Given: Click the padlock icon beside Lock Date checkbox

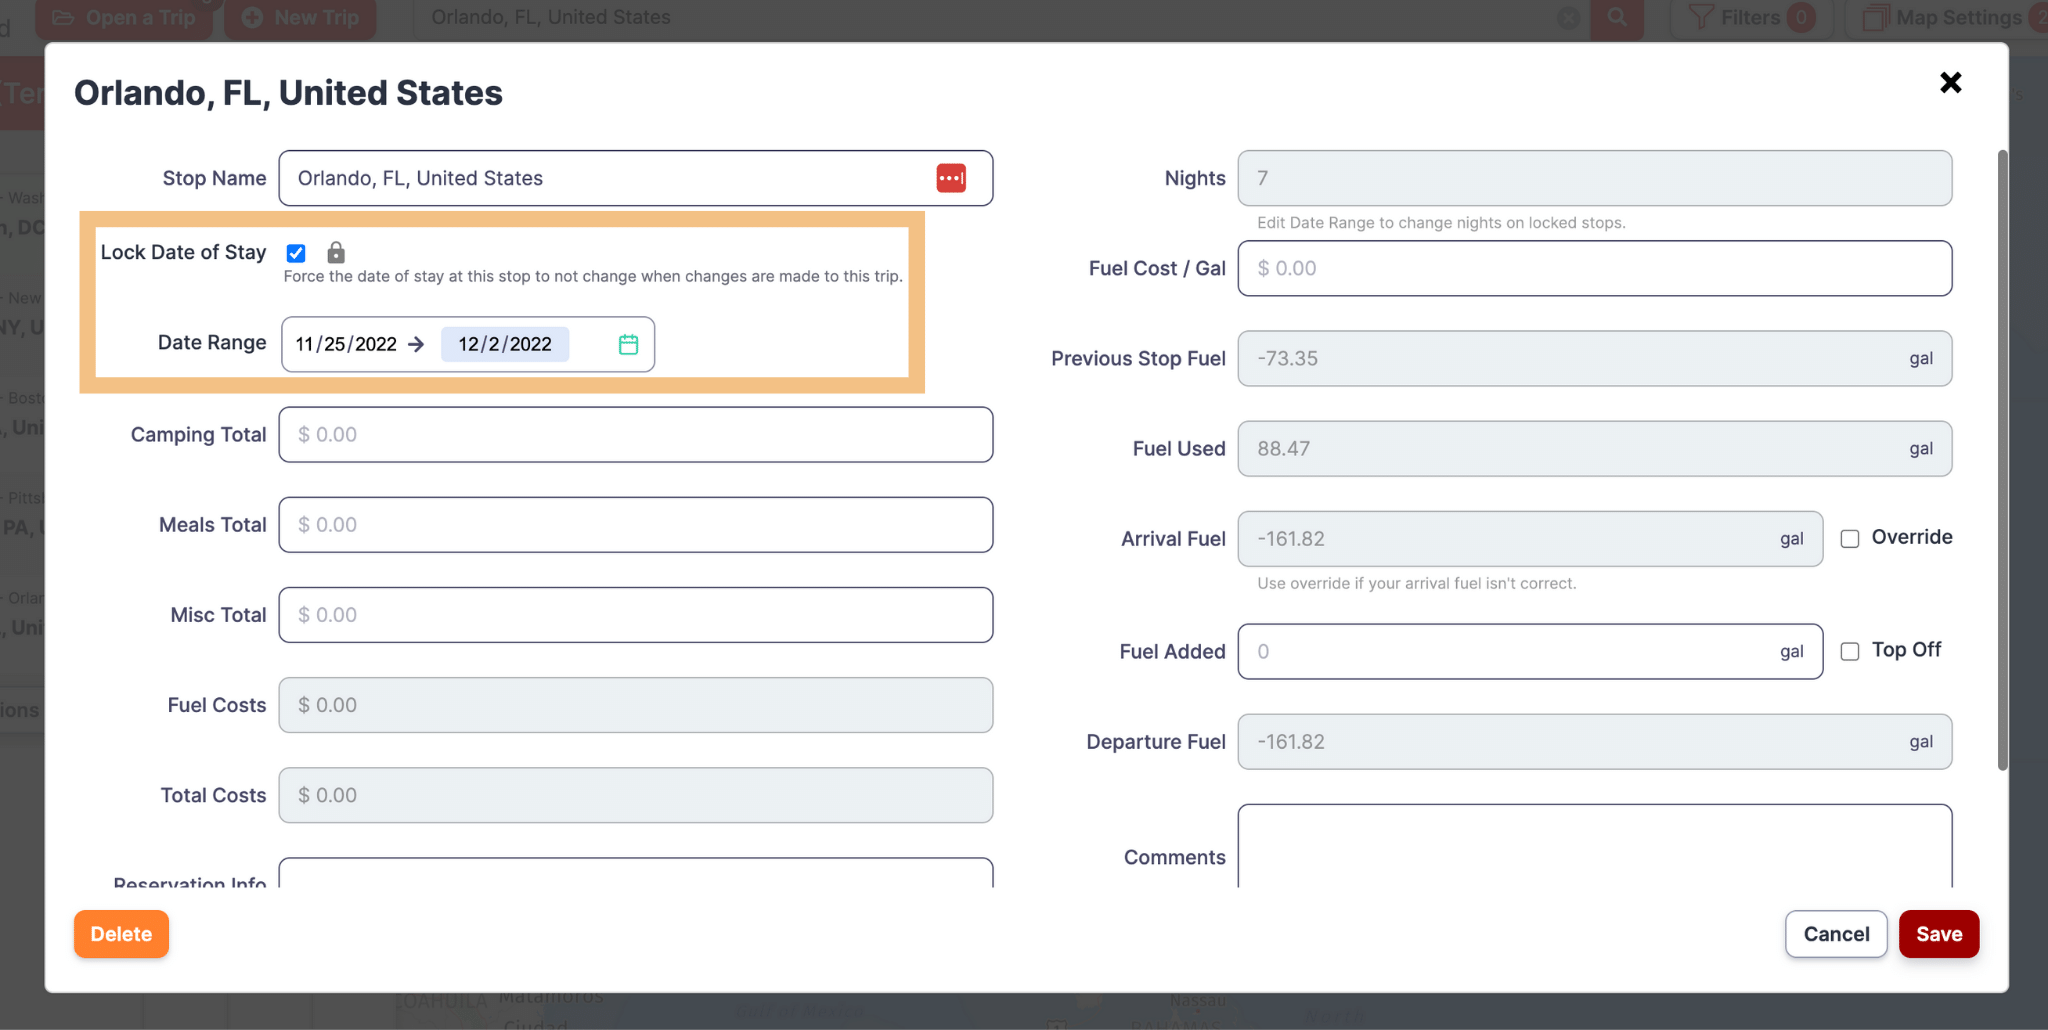Looking at the screenshot, I should [x=336, y=252].
